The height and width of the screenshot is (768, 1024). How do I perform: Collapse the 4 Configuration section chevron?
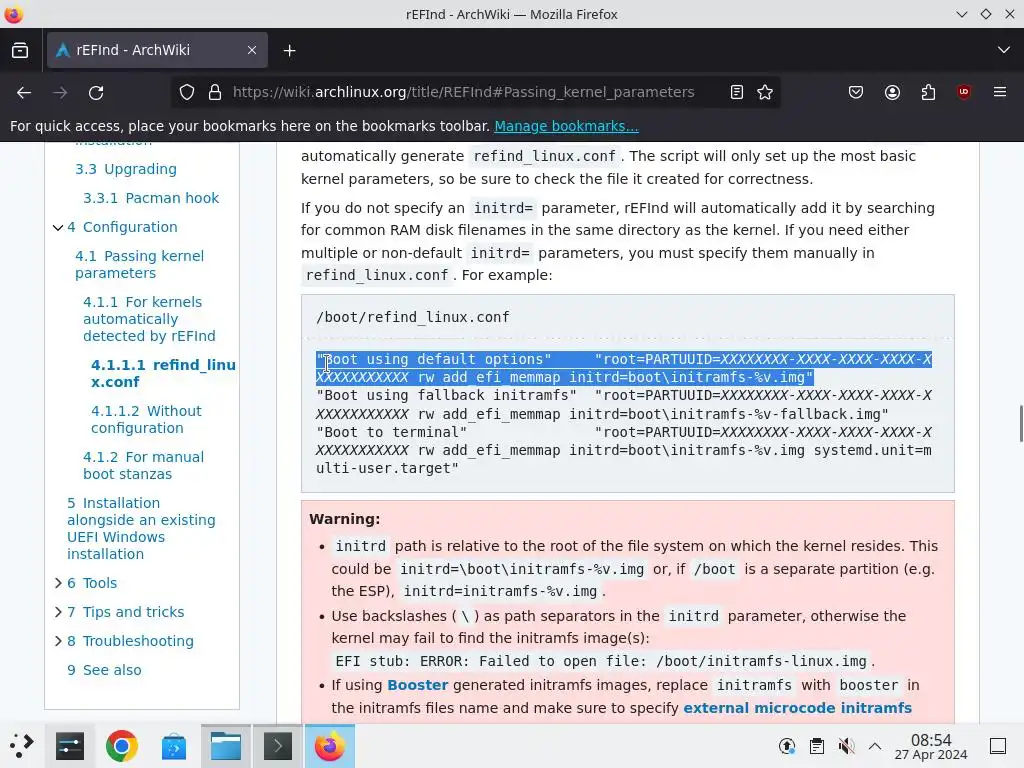pyautogui.click(x=58, y=227)
